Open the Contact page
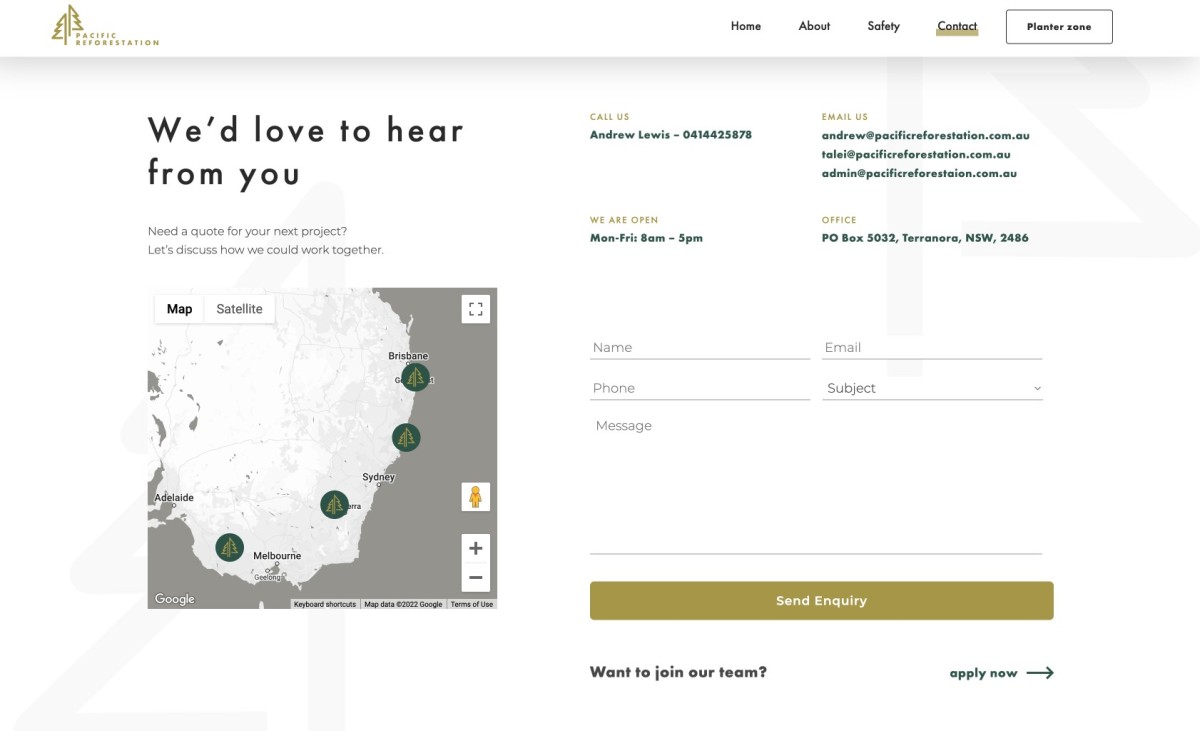The height and width of the screenshot is (731, 1200). tap(957, 27)
